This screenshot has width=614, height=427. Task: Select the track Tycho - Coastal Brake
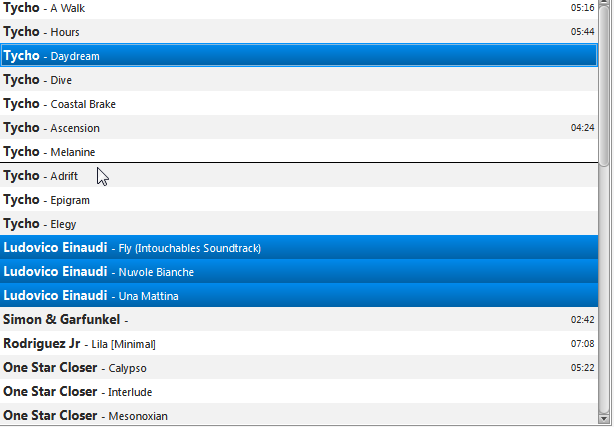coord(299,103)
